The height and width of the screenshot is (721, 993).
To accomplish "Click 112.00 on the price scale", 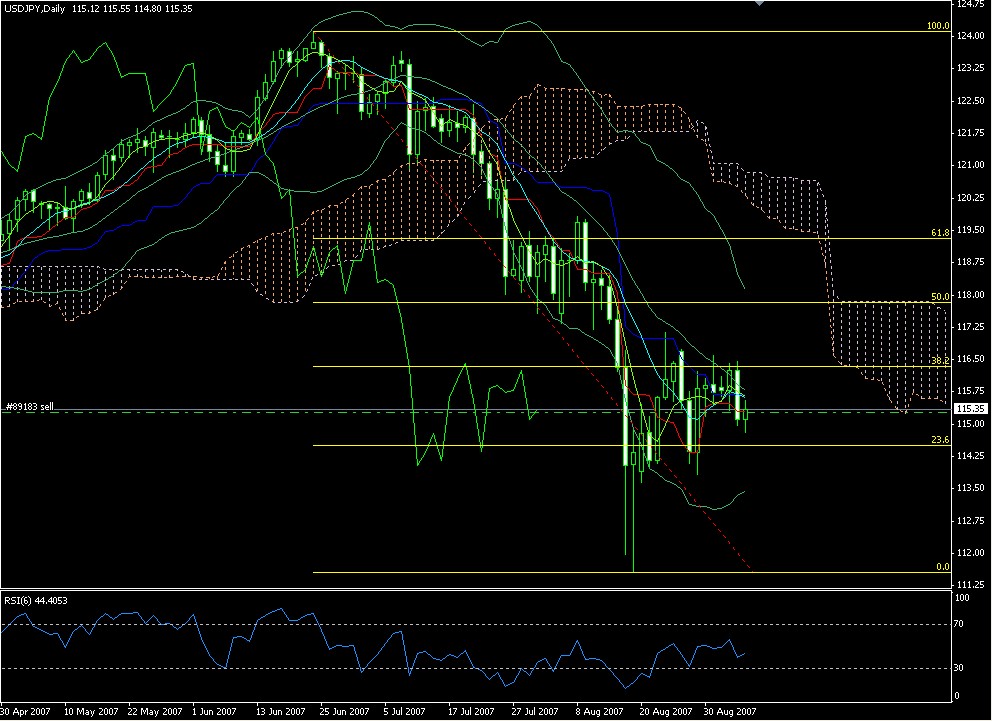I will pyautogui.click(x=970, y=552).
